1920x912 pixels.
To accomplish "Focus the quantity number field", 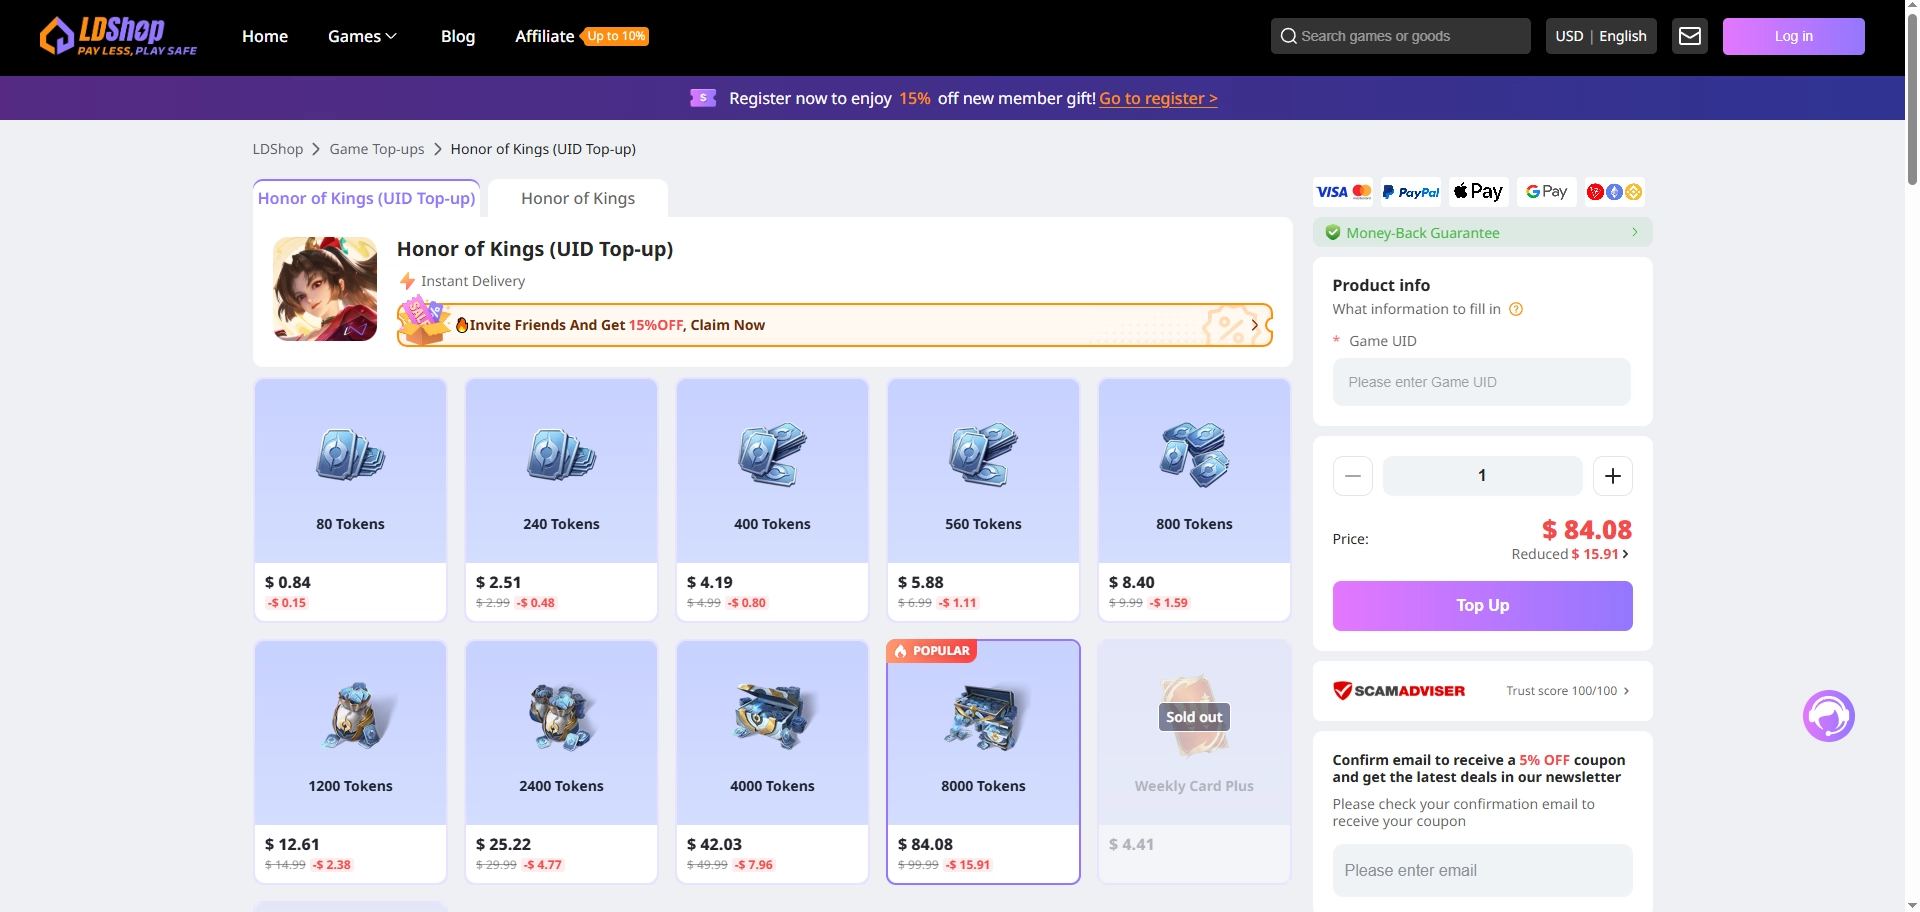I will tap(1482, 476).
